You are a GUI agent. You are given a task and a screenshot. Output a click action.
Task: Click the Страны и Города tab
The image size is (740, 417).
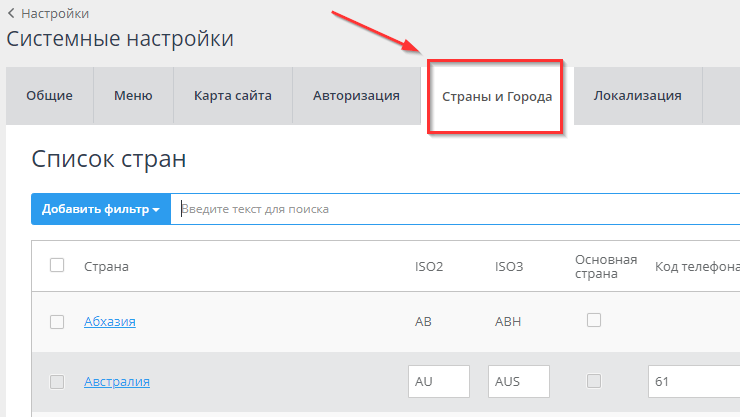point(496,97)
